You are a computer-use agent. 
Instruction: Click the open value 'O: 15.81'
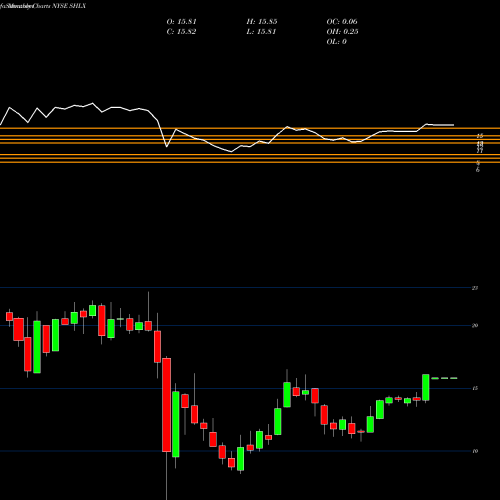181,22
